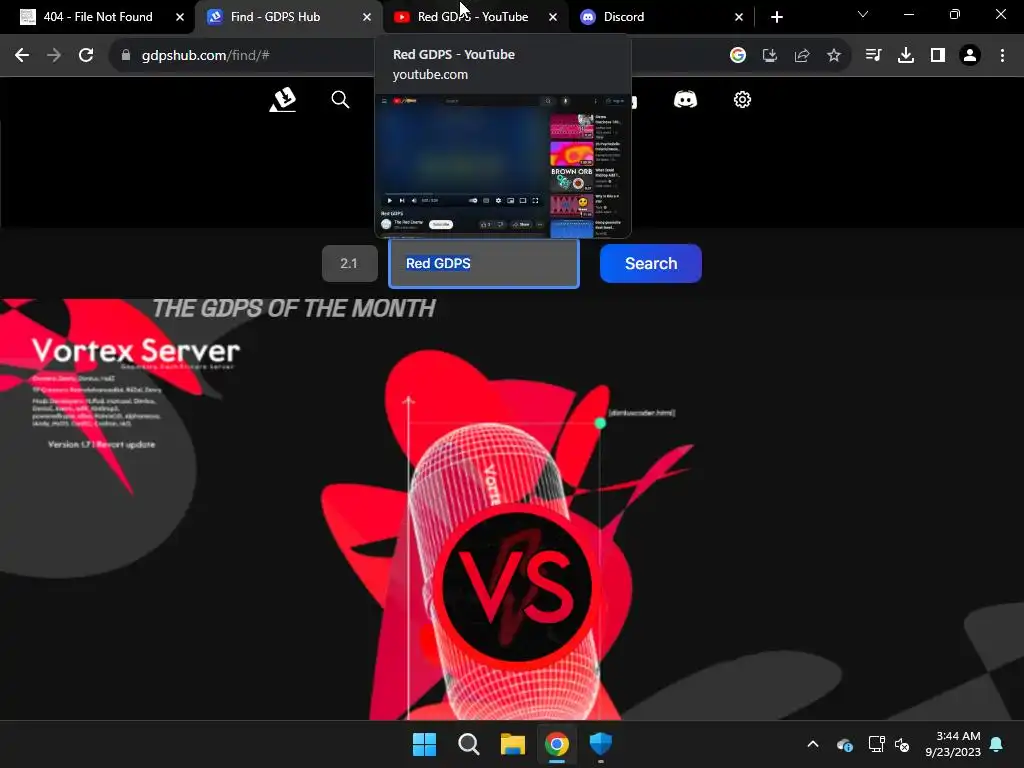The height and width of the screenshot is (768, 1024).
Task: Go back with the browser back arrow
Action: coord(22,56)
